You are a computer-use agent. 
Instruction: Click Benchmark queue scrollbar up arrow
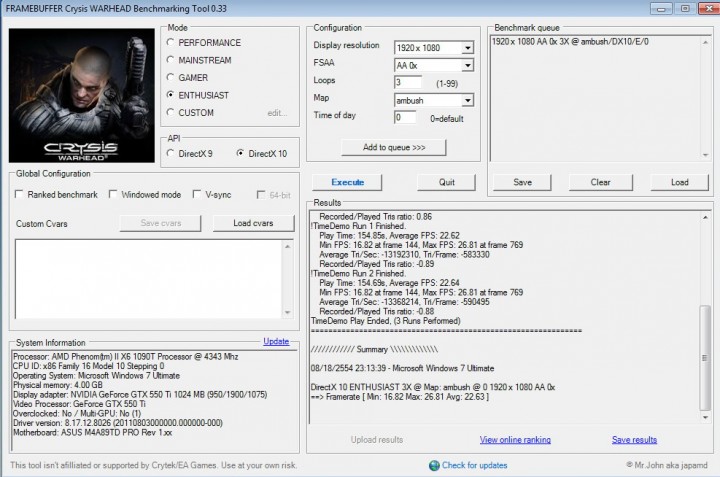705,42
